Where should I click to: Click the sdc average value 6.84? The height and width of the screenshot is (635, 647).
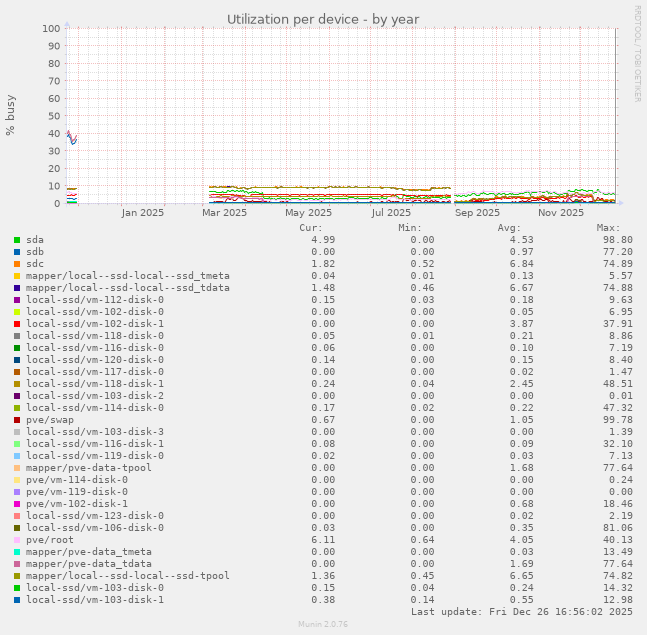pos(522,264)
